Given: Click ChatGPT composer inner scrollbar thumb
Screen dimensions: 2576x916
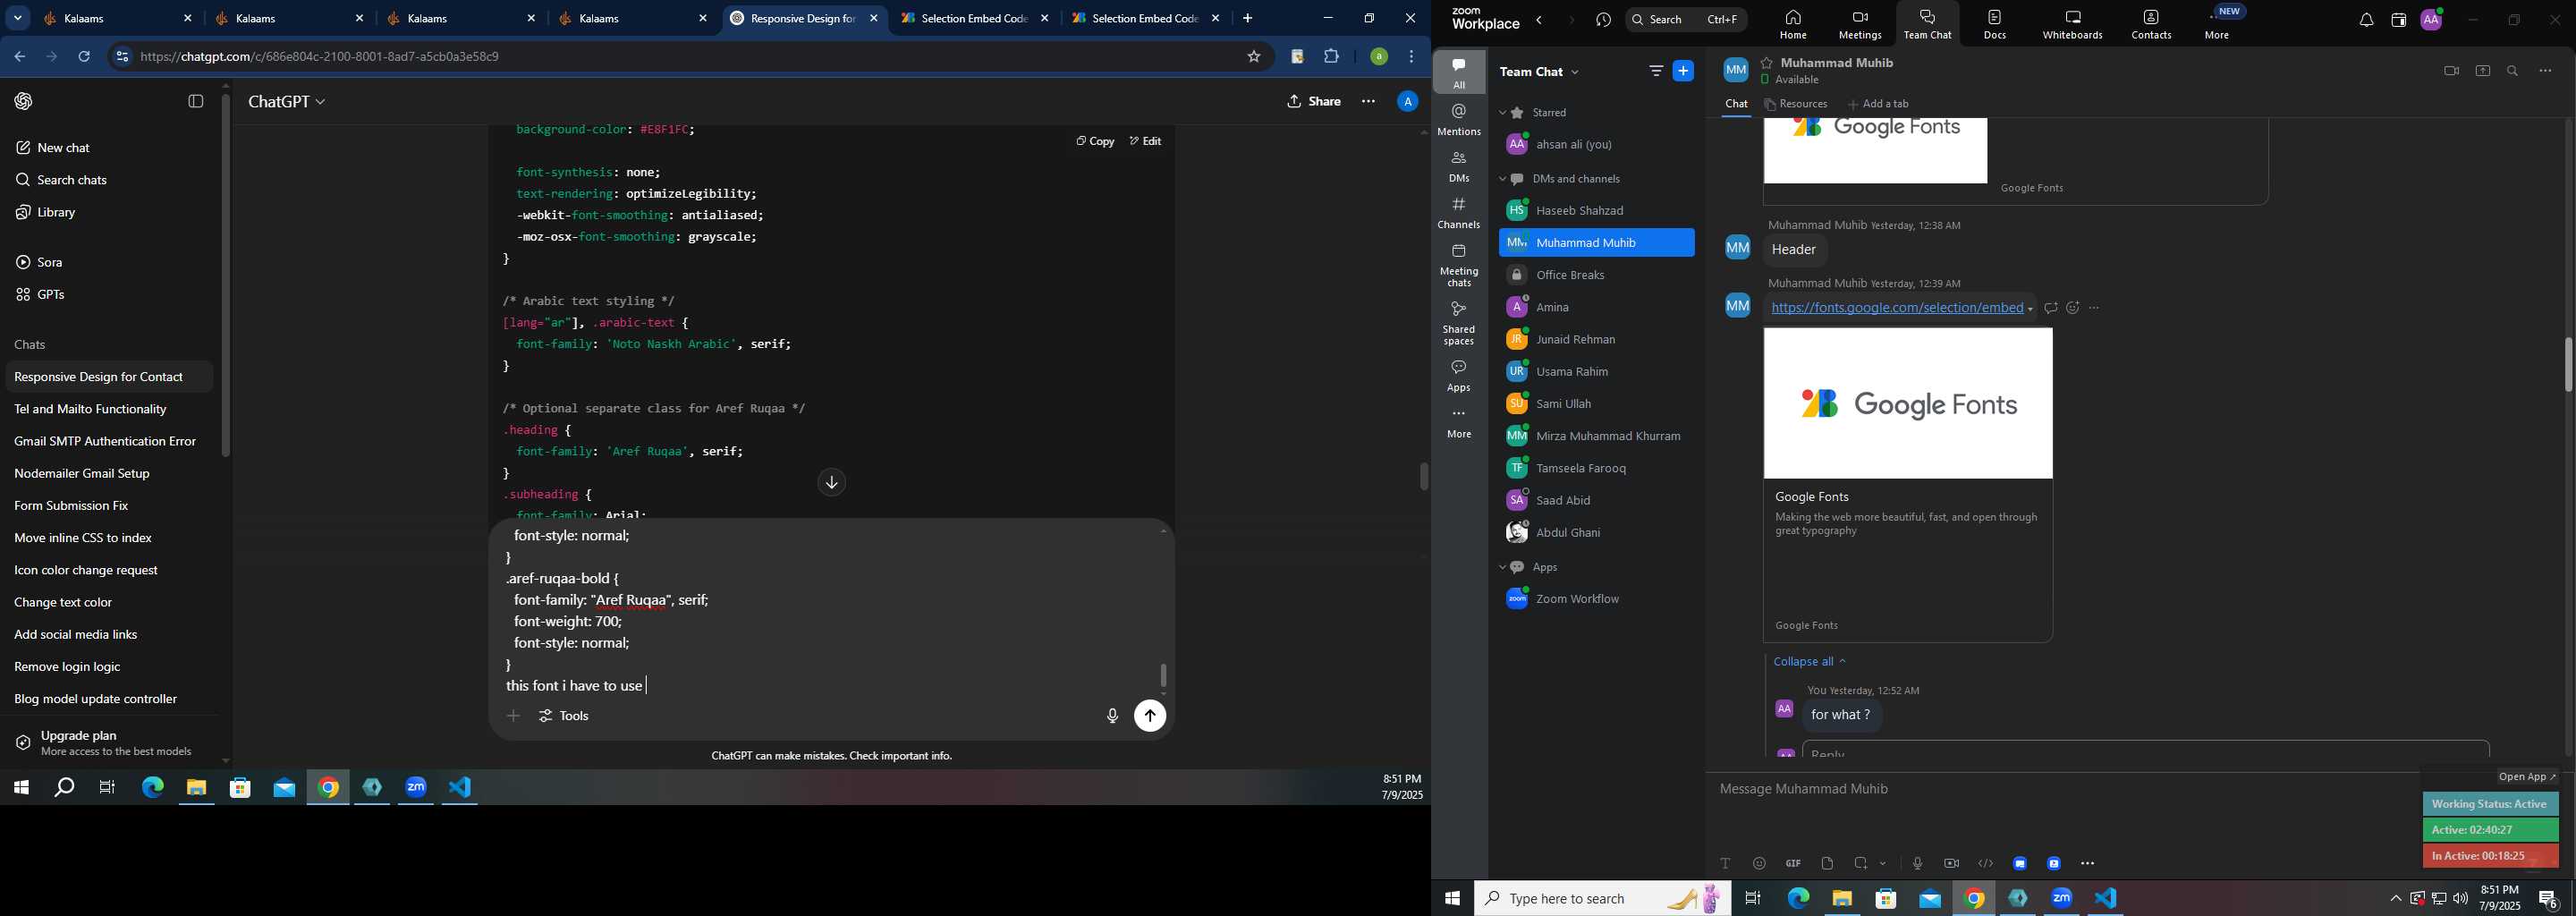Looking at the screenshot, I should 1163,675.
